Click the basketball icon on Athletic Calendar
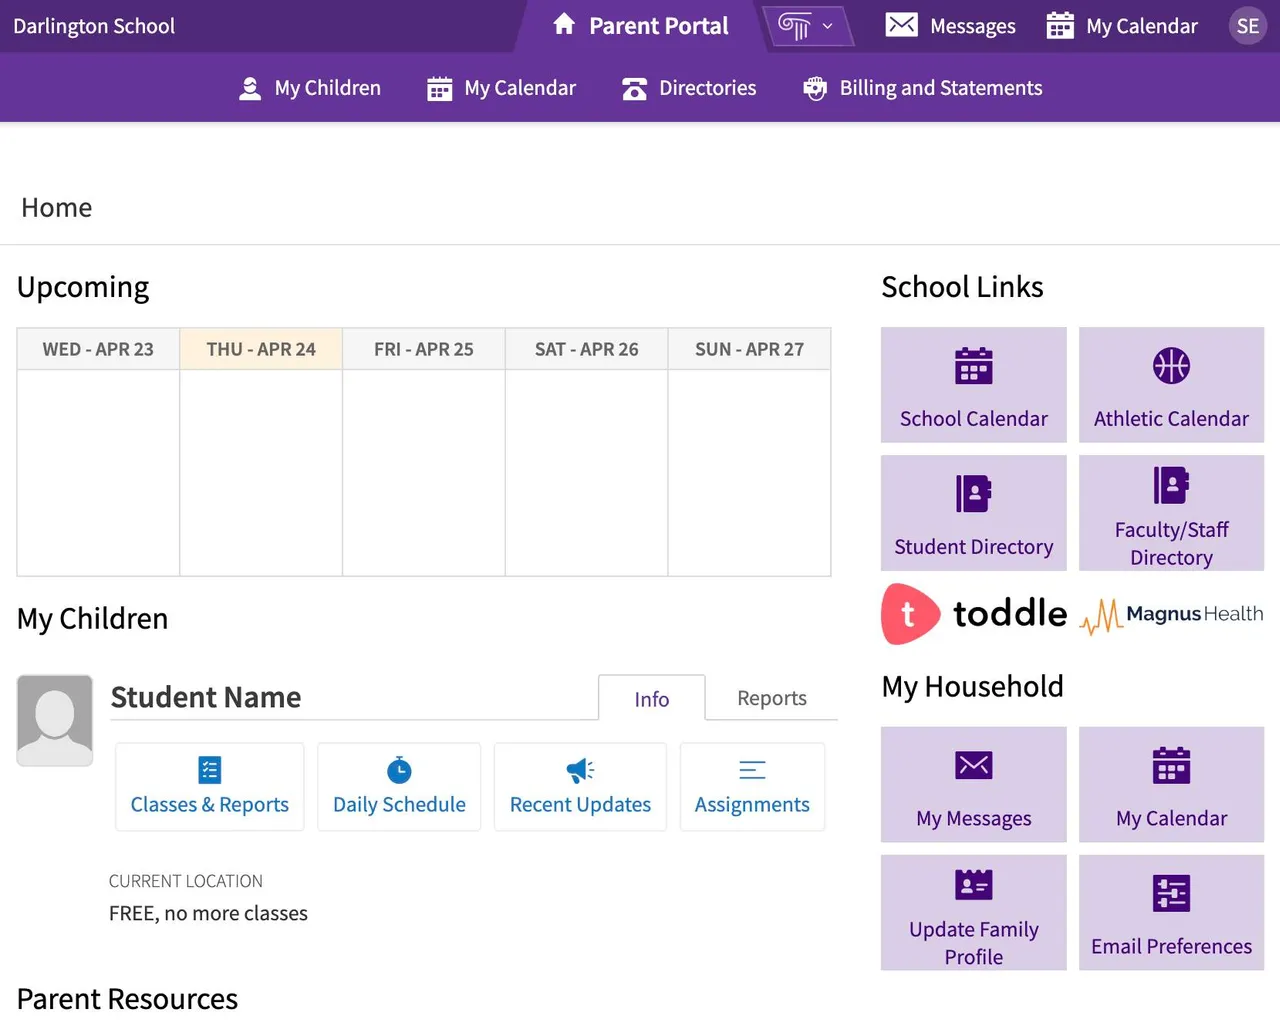1280x1026 pixels. [x=1172, y=366]
